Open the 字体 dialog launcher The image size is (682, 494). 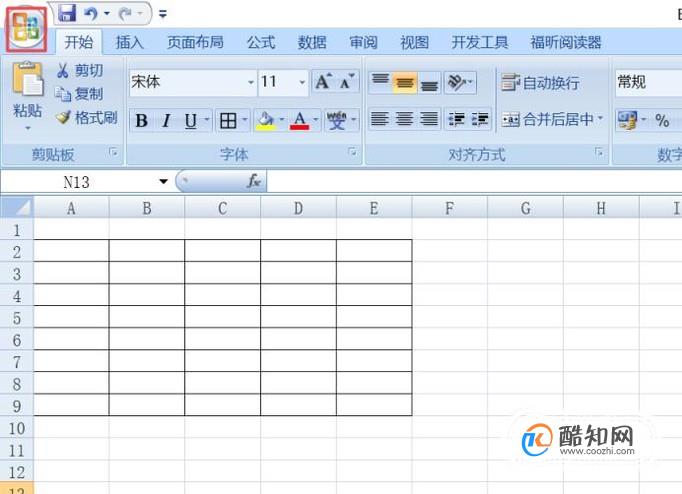tap(353, 152)
